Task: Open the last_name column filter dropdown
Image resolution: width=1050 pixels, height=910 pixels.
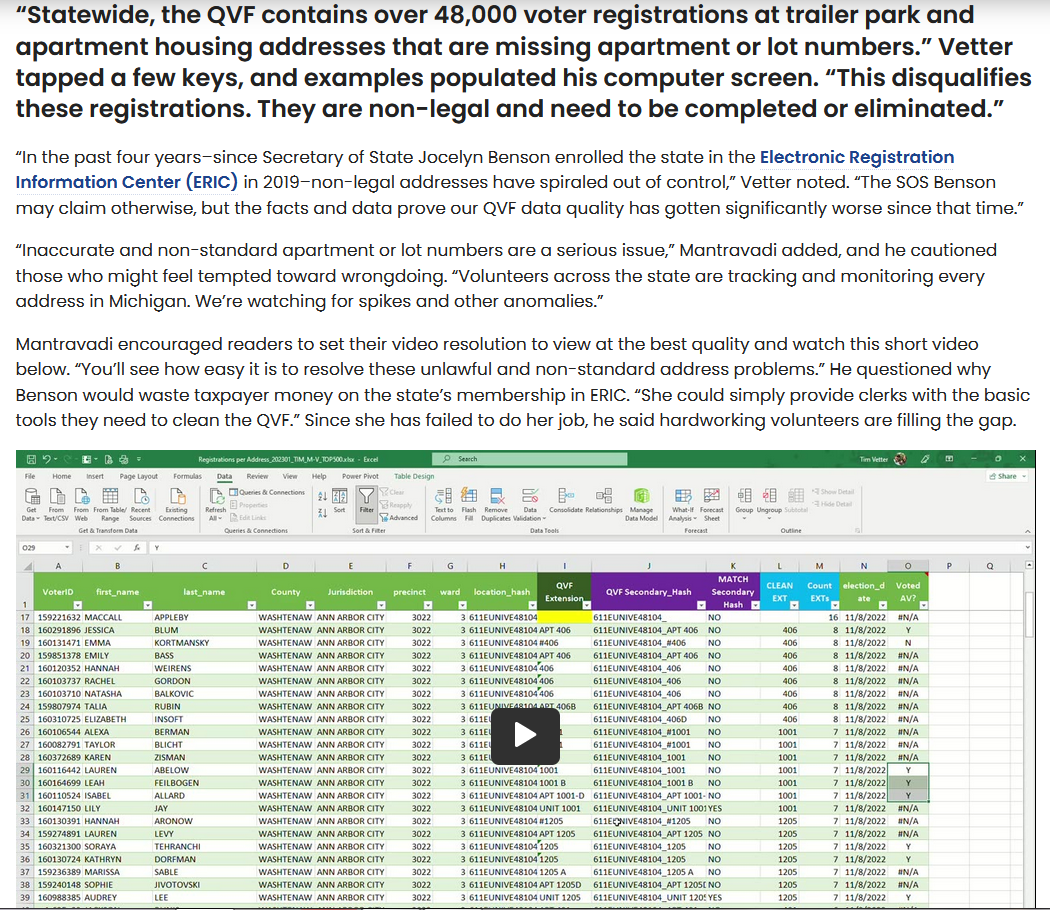Action: click(x=251, y=605)
